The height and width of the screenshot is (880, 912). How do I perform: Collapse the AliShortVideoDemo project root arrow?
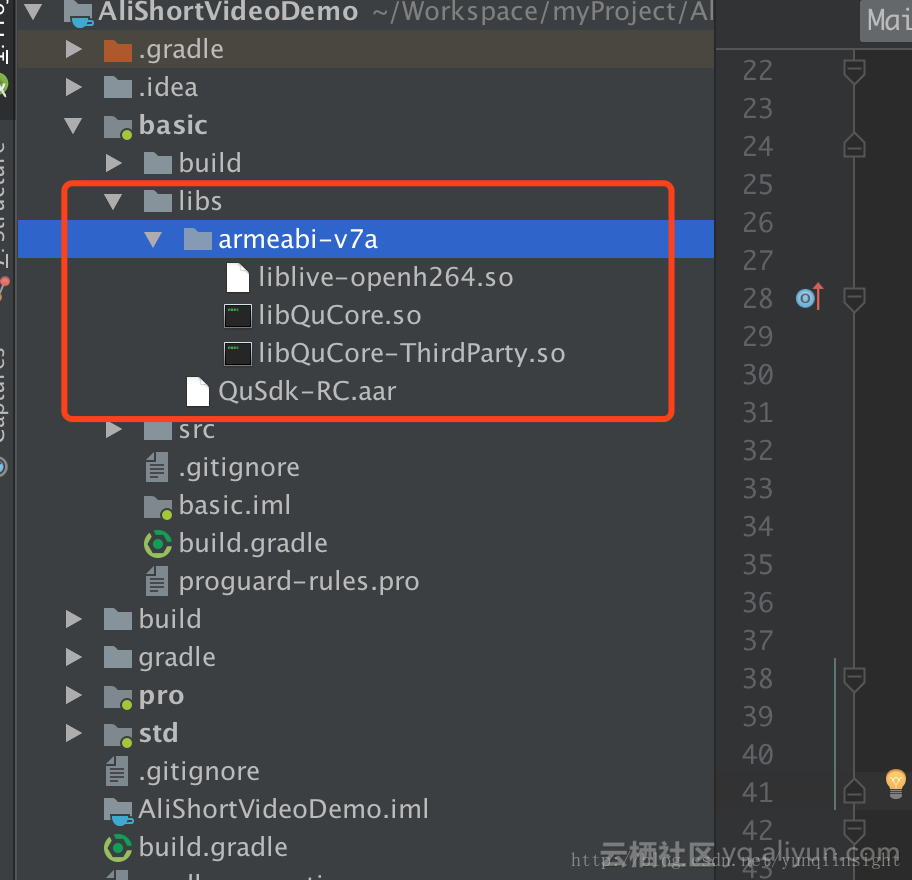(x=34, y=12)
